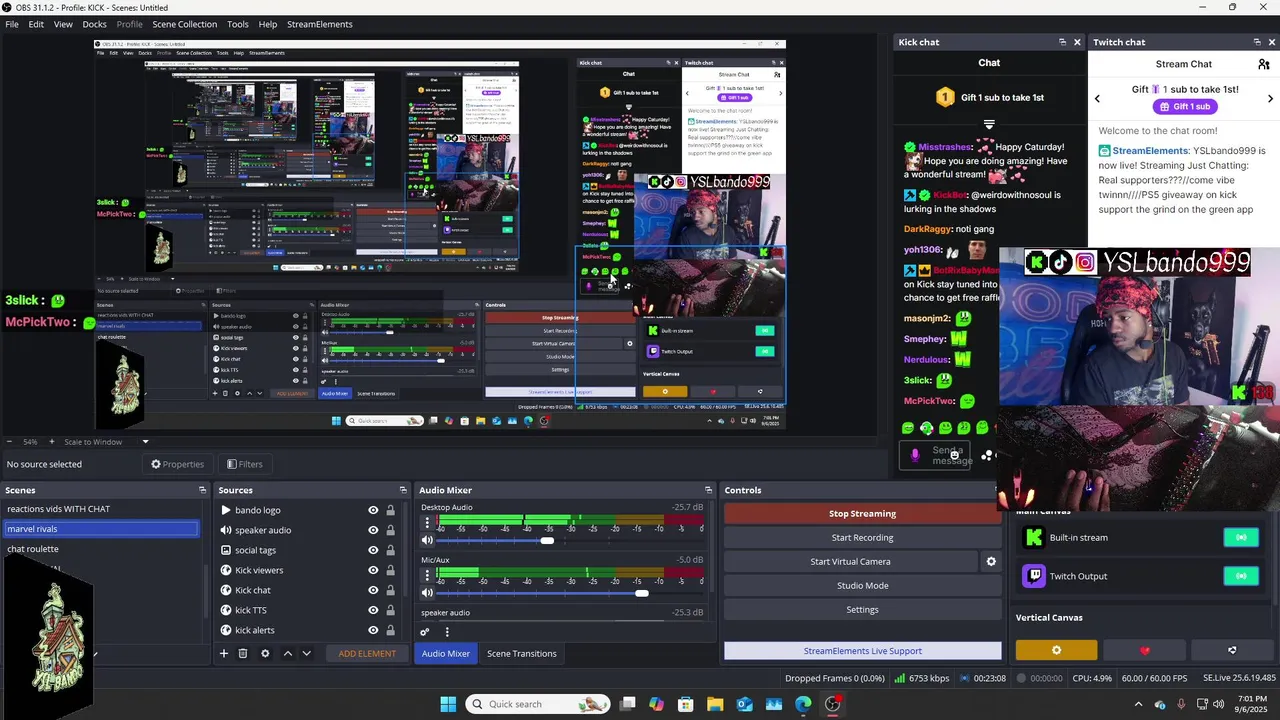Open Windows Start menu
1280x720 pixels.
coord(448,704)
